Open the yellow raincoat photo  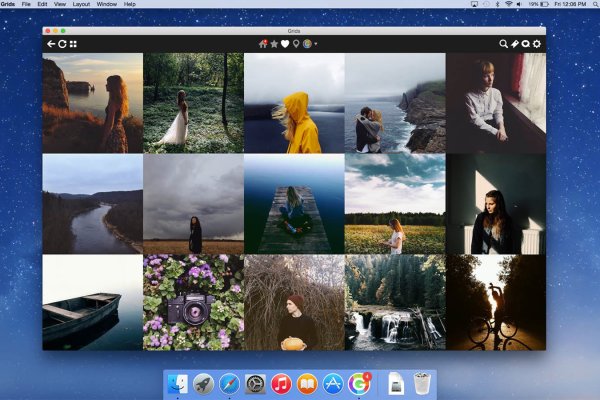point(294,103)
